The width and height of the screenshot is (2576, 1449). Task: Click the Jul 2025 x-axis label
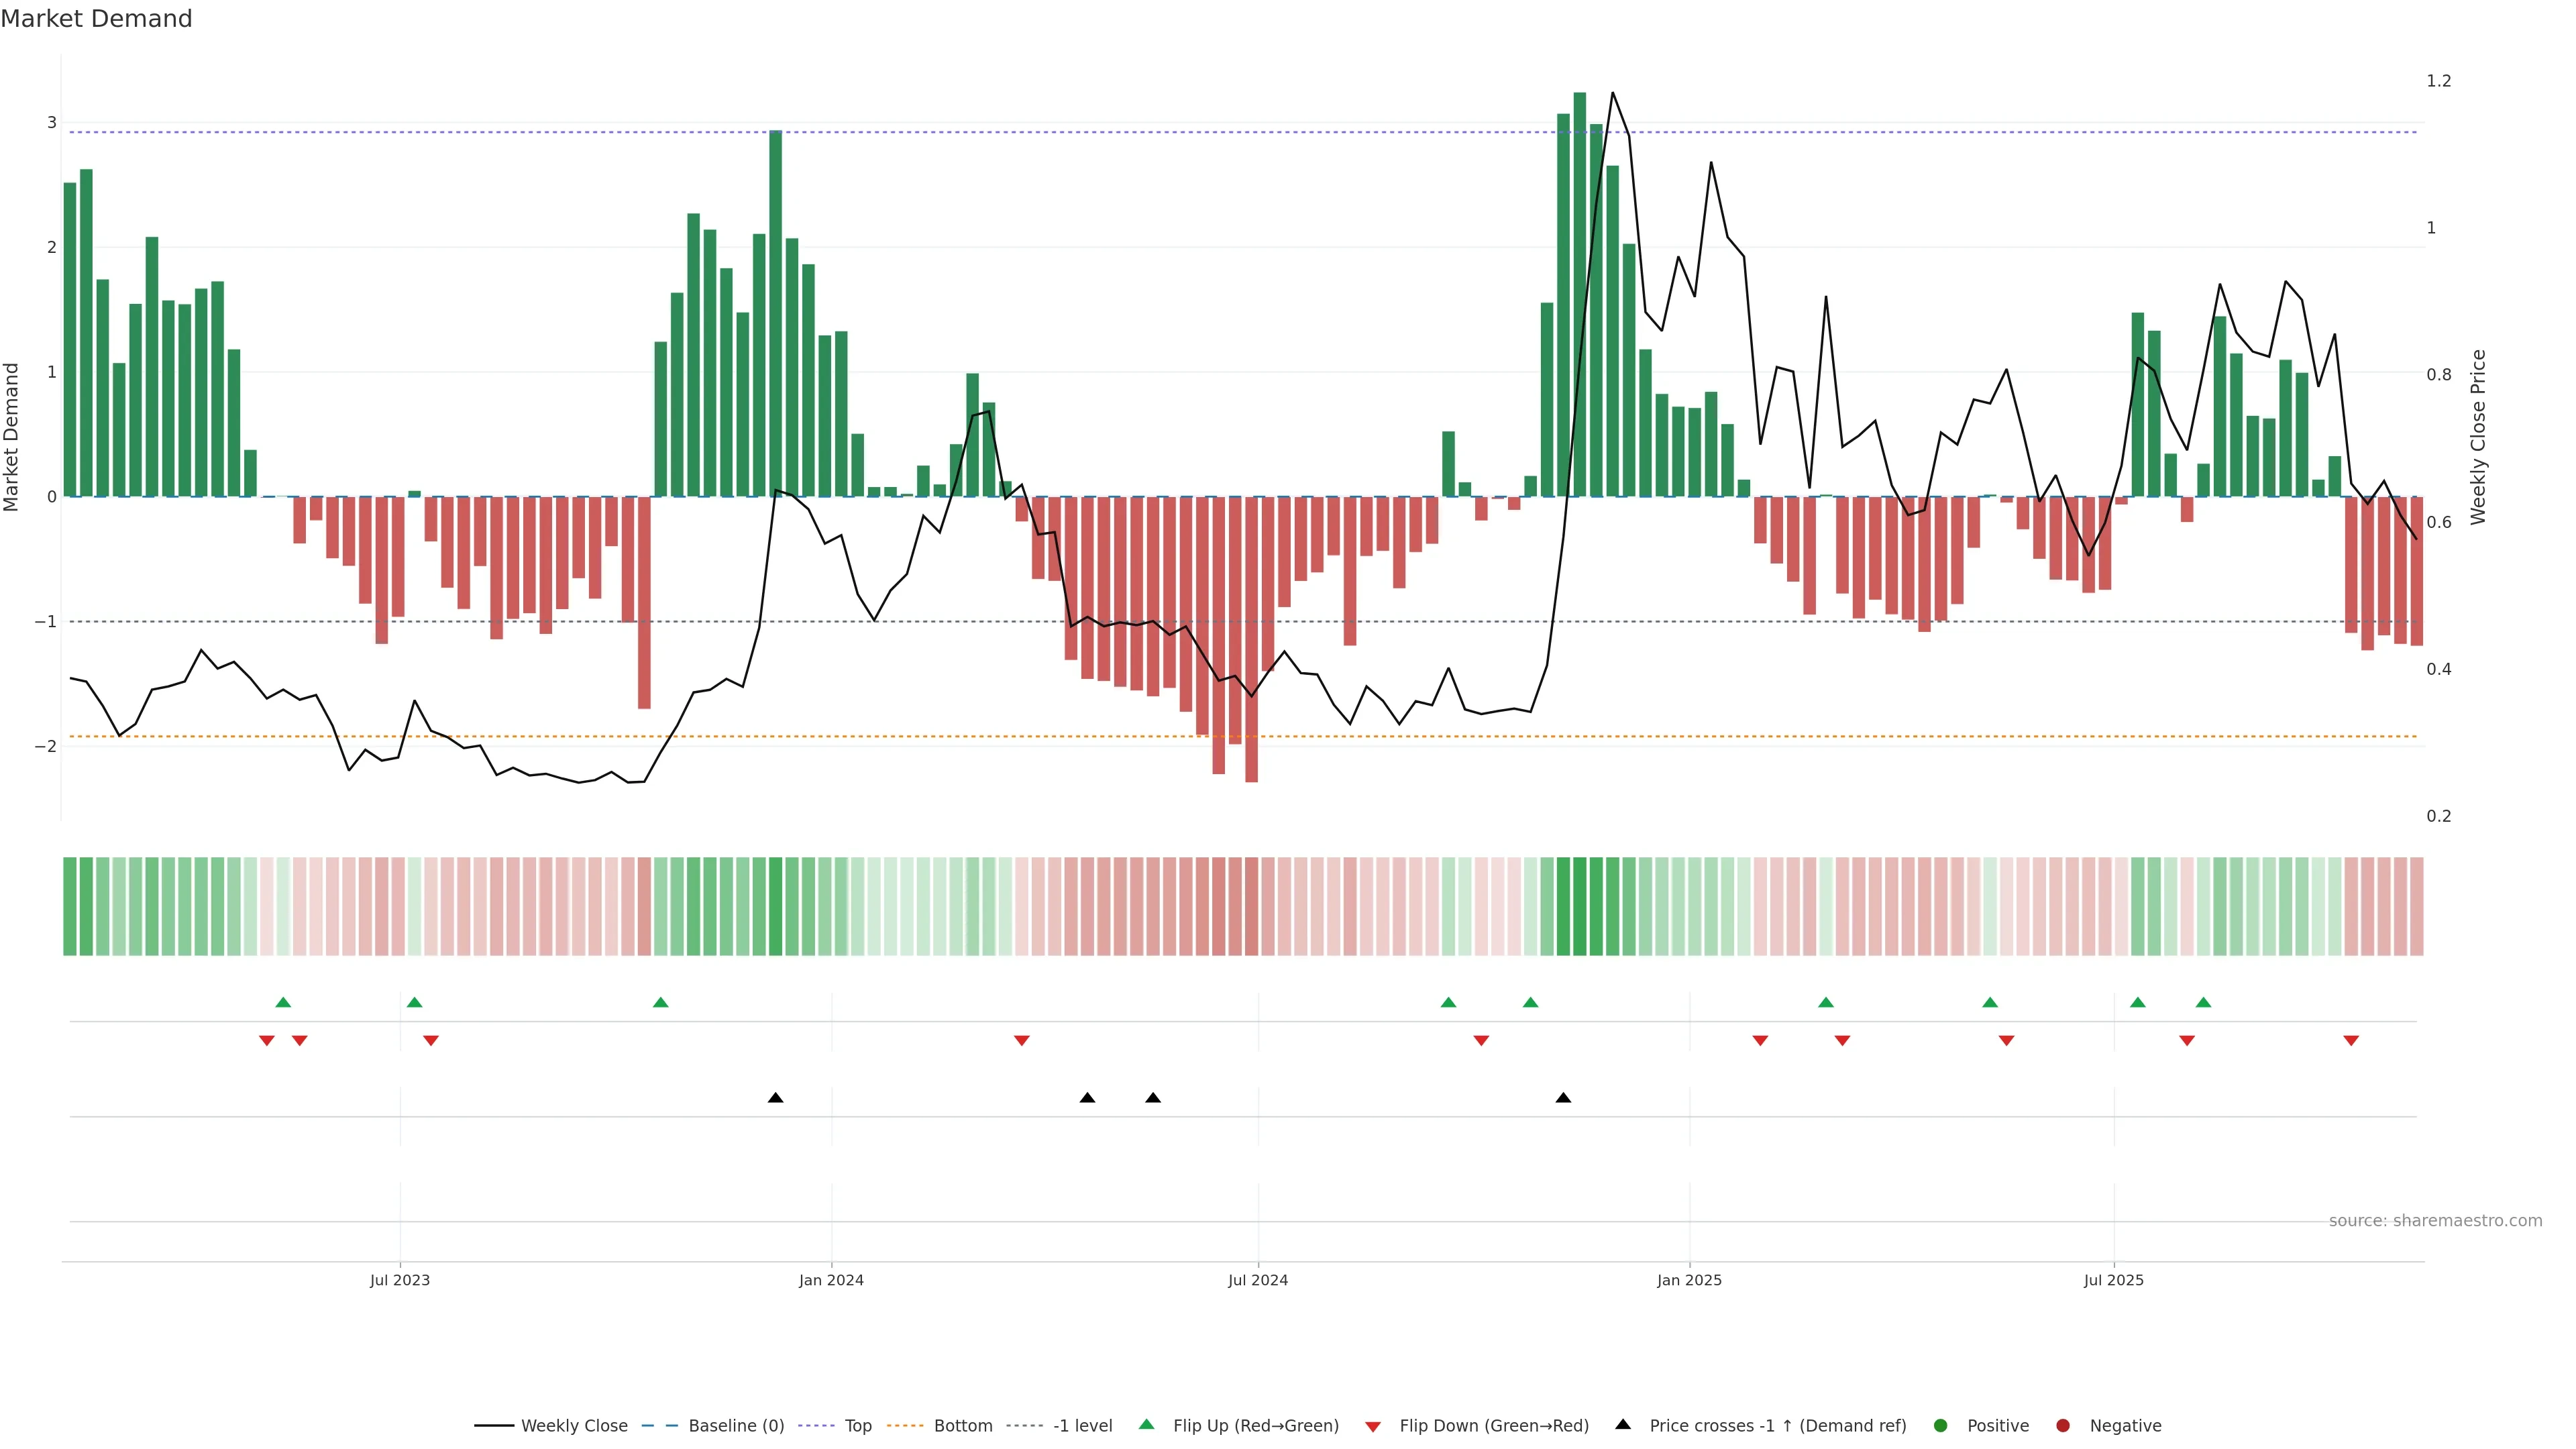[x=2113, y=1280]
